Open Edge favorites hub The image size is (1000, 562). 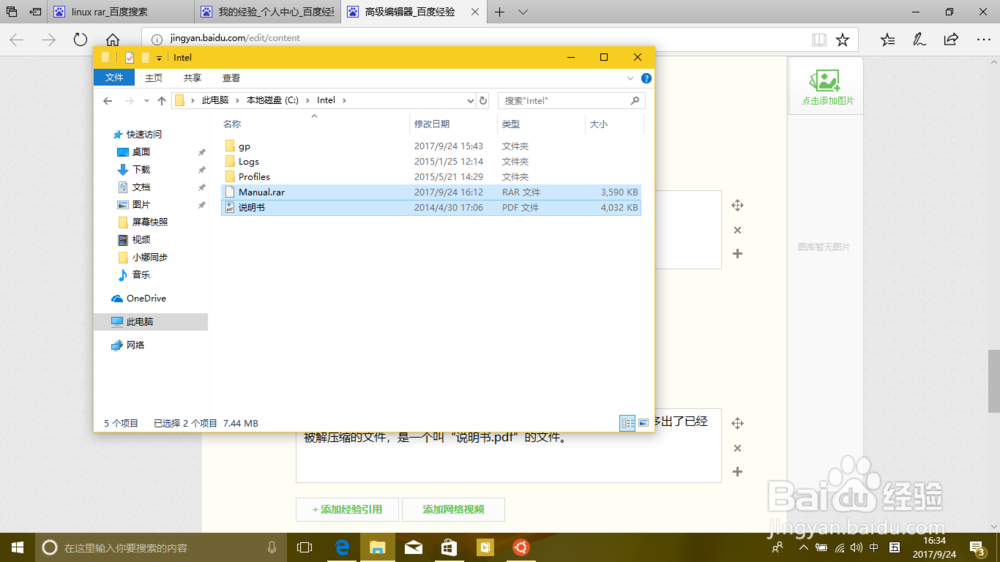887,40
